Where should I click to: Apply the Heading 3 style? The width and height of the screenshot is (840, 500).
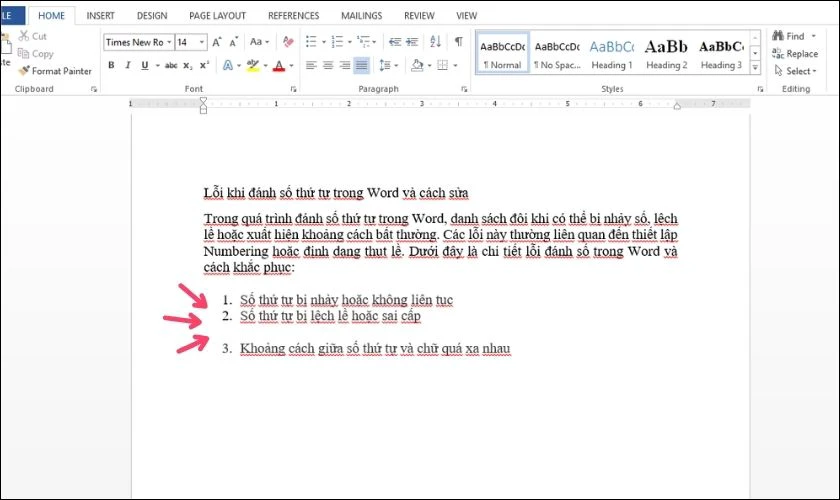(721, 53)
